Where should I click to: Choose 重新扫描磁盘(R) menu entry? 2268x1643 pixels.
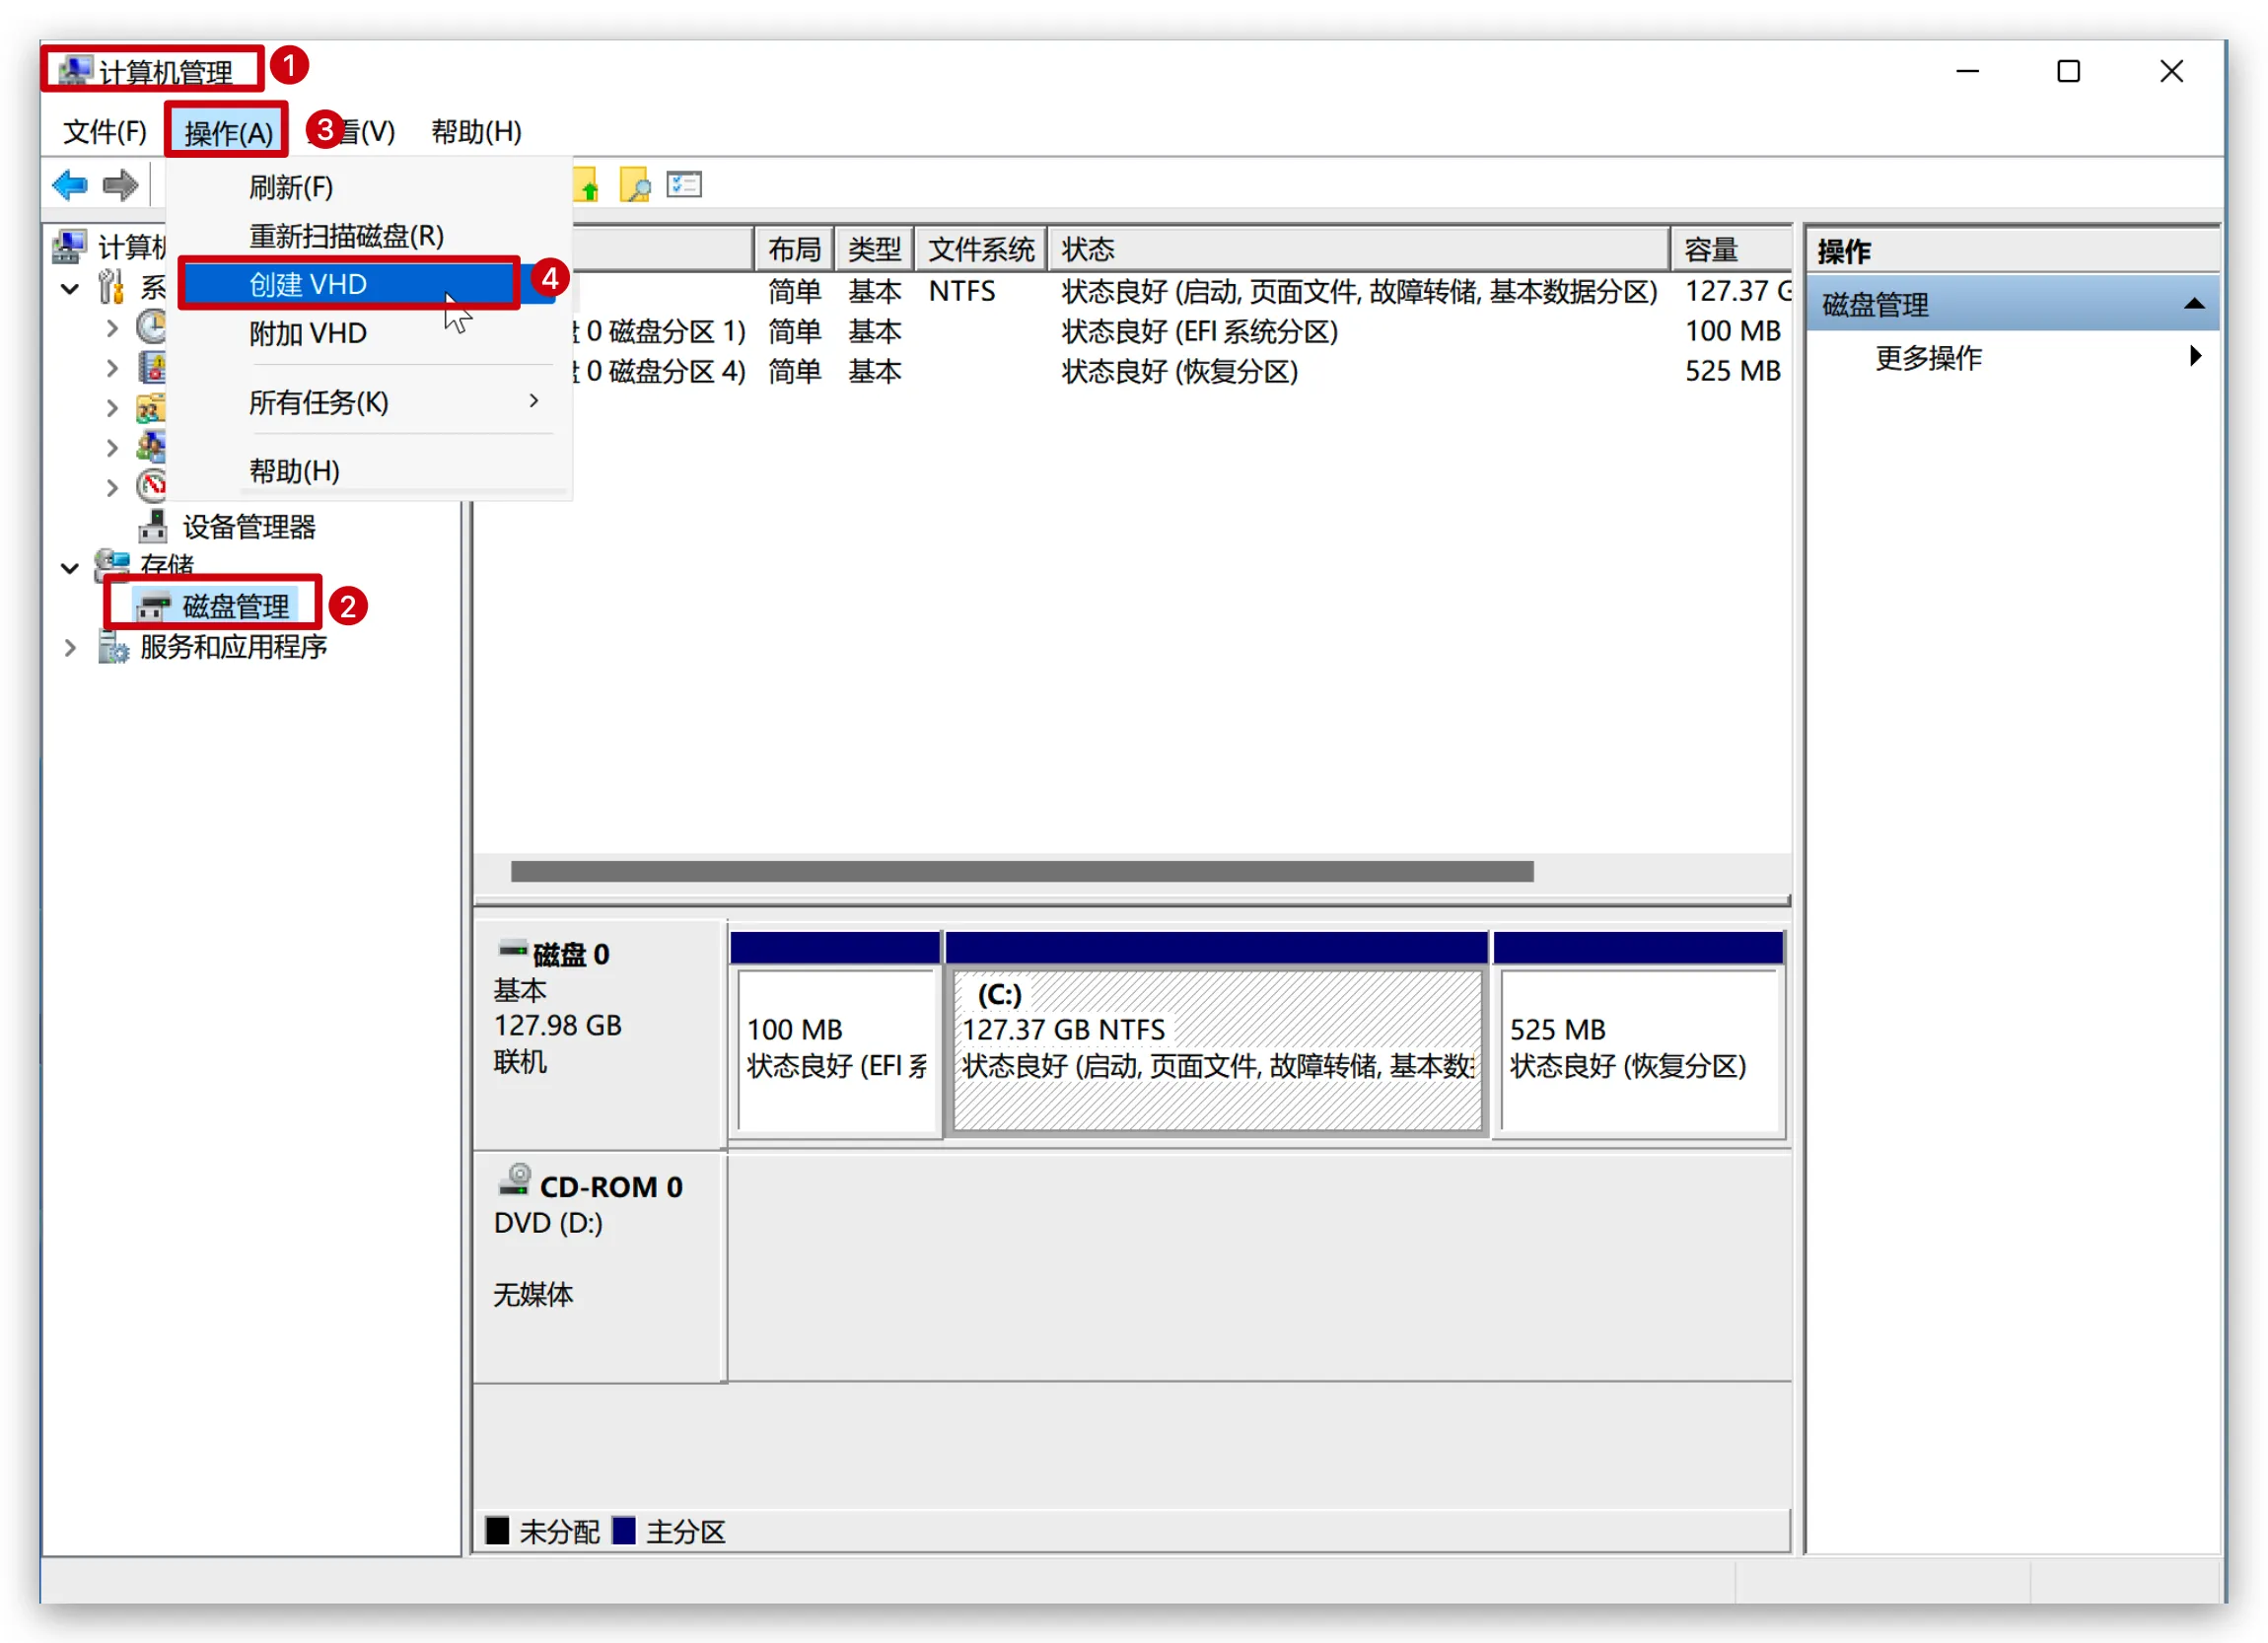(370, 236)
